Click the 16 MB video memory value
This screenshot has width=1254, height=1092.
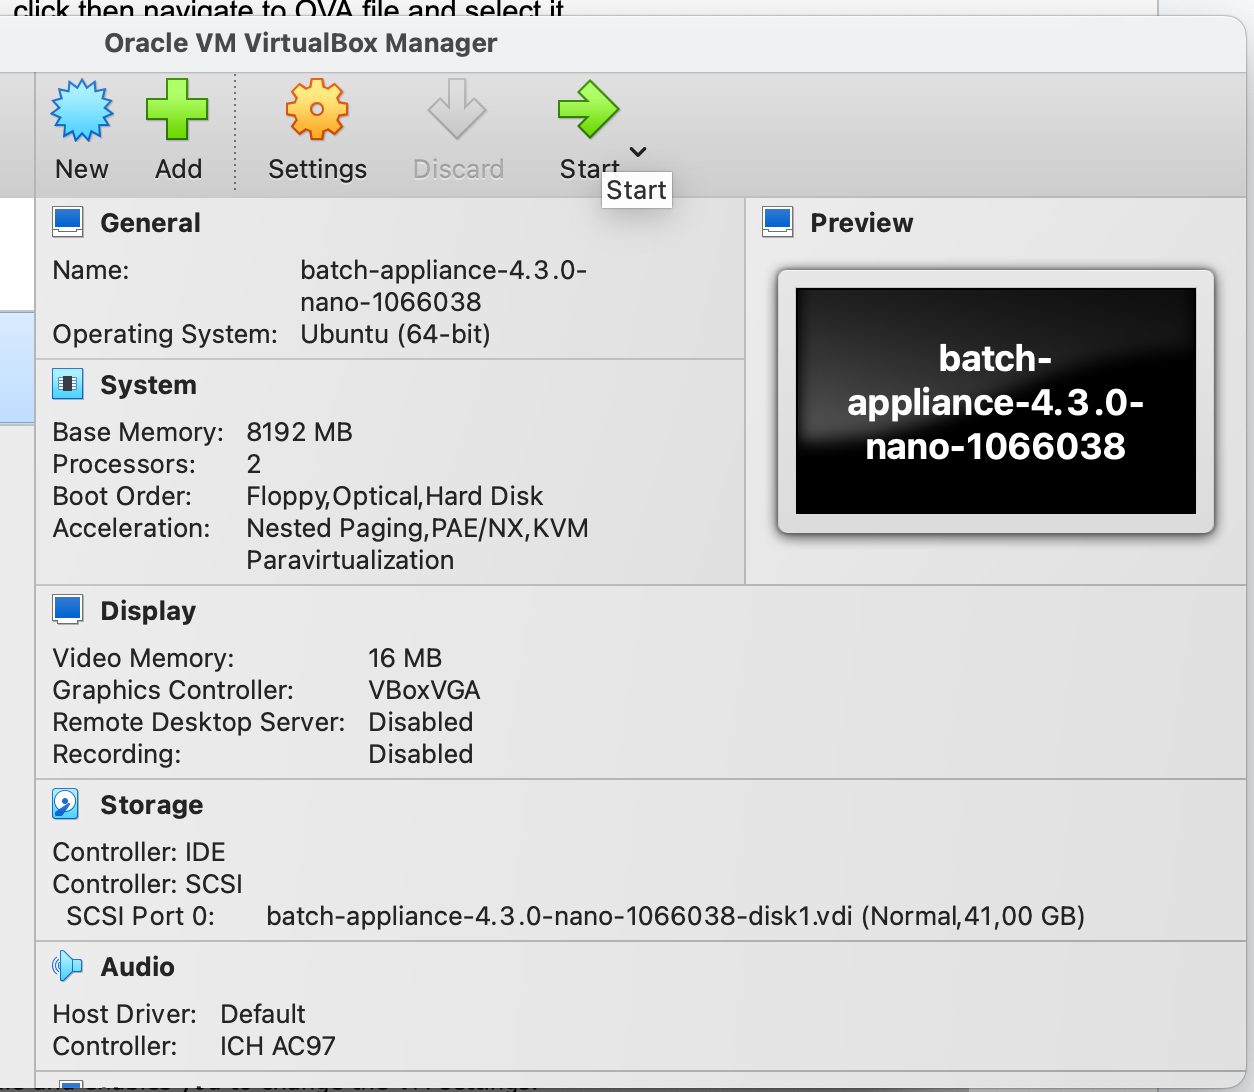tap(405, 658)
